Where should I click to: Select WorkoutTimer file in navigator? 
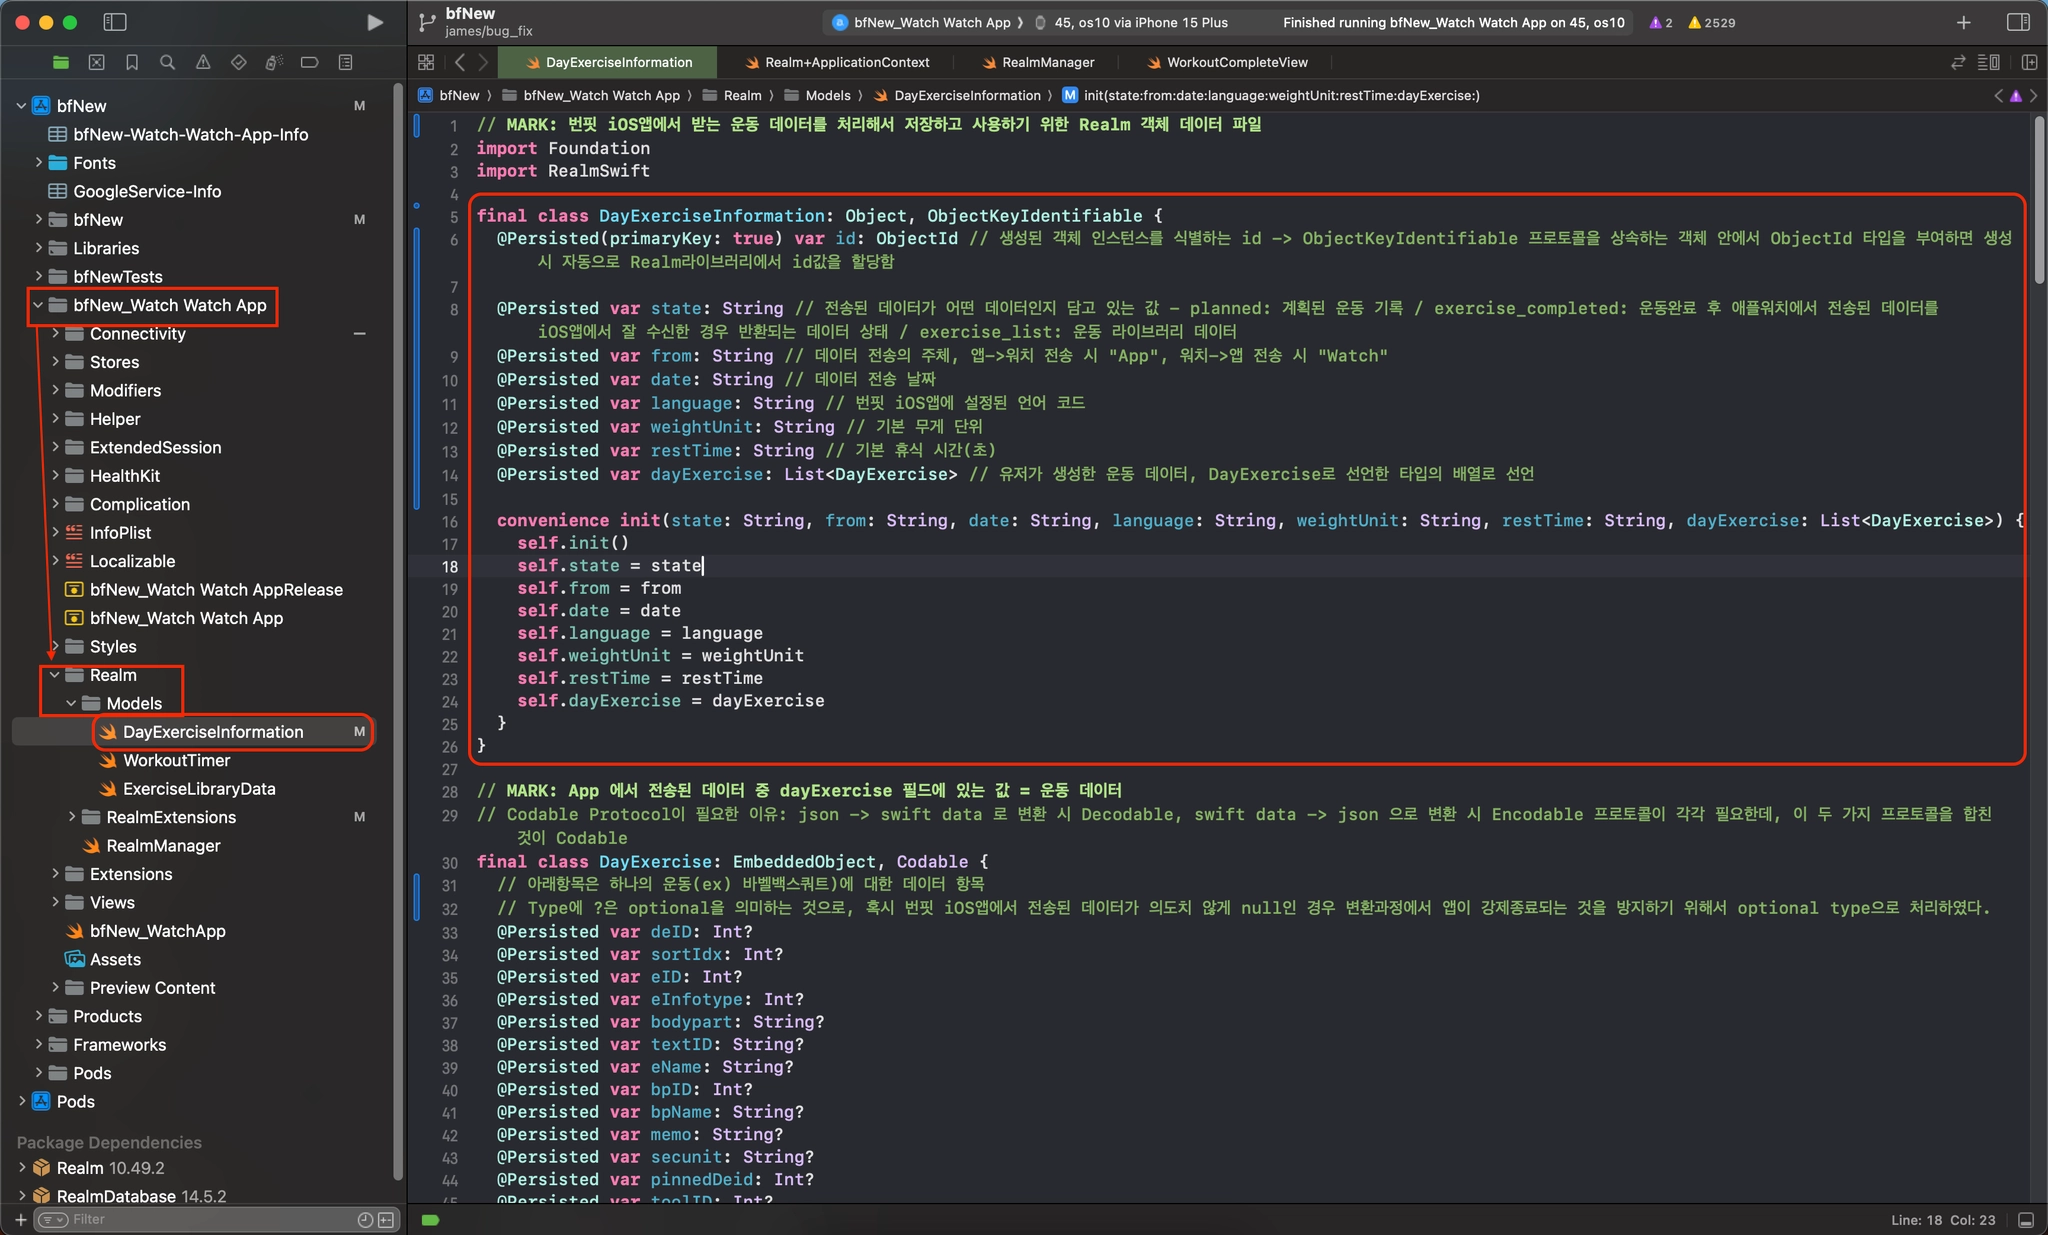pyautogui.click(x=176, y=760)
